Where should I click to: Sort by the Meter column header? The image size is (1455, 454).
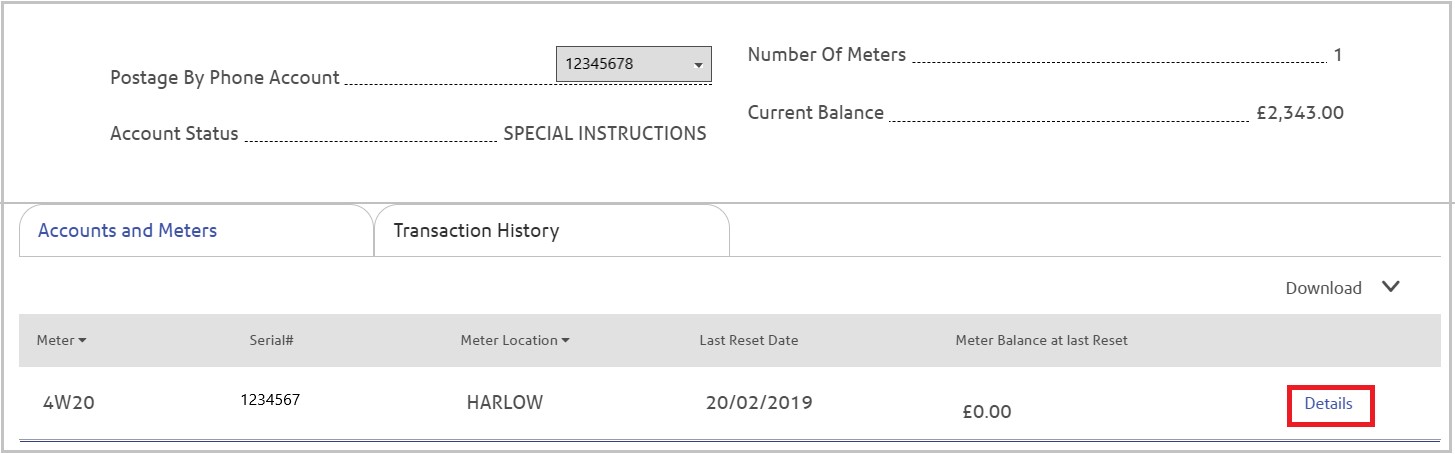[x=56, y=340]
